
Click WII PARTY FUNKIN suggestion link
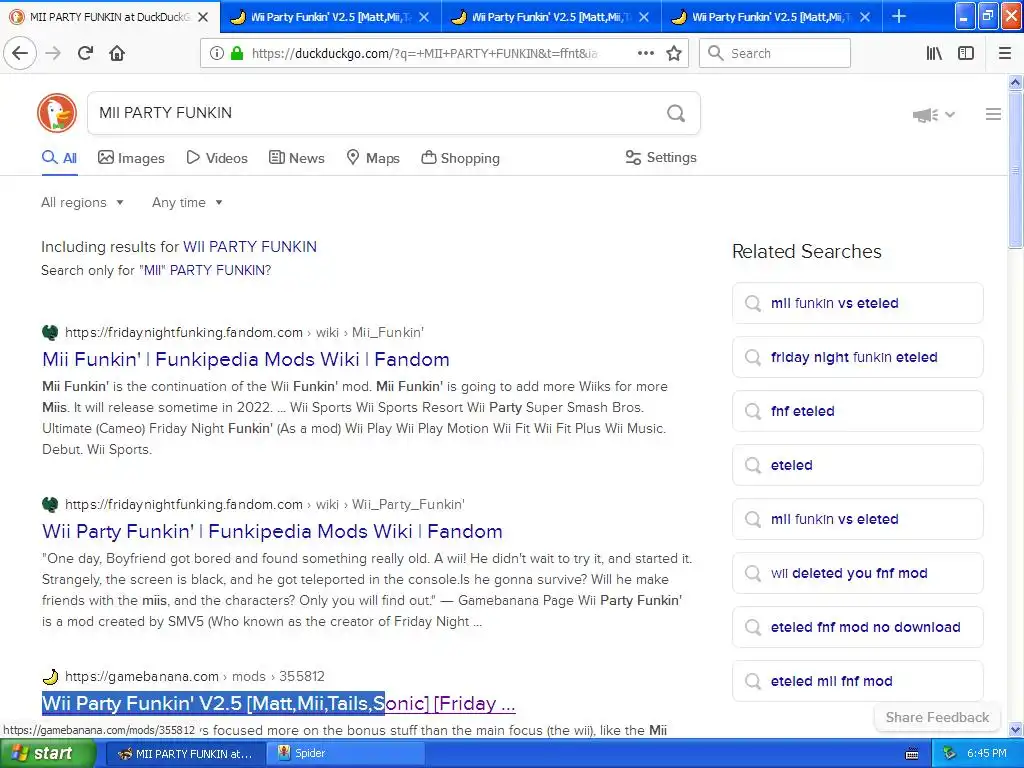[x=249, y=247]
